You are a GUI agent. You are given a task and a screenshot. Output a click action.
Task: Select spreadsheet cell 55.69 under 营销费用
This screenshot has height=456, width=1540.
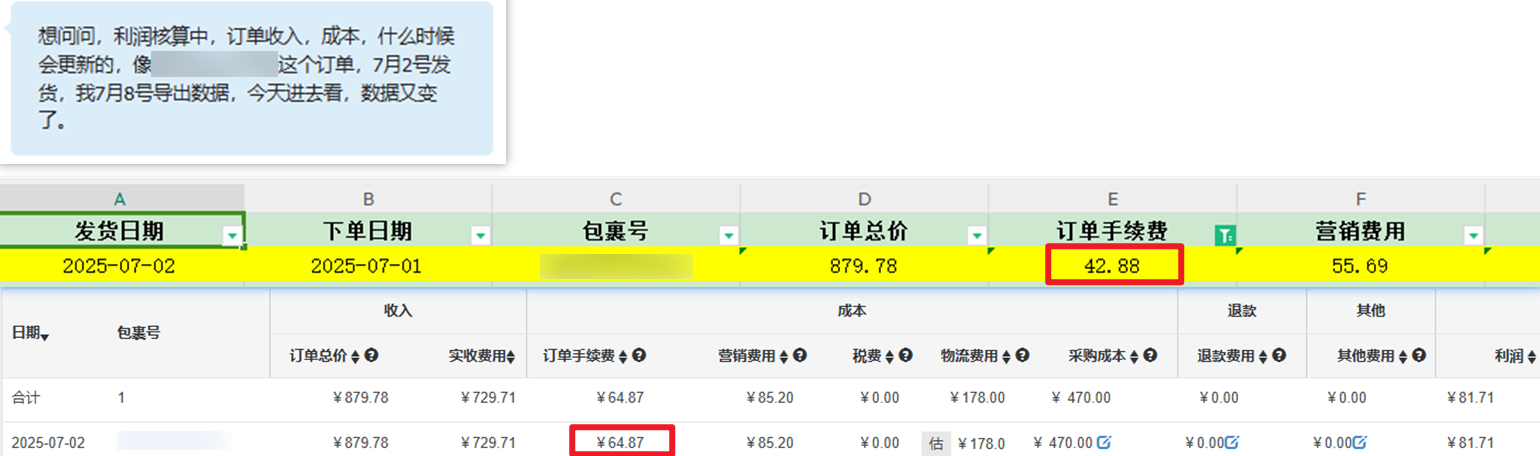click(1361, 266)
